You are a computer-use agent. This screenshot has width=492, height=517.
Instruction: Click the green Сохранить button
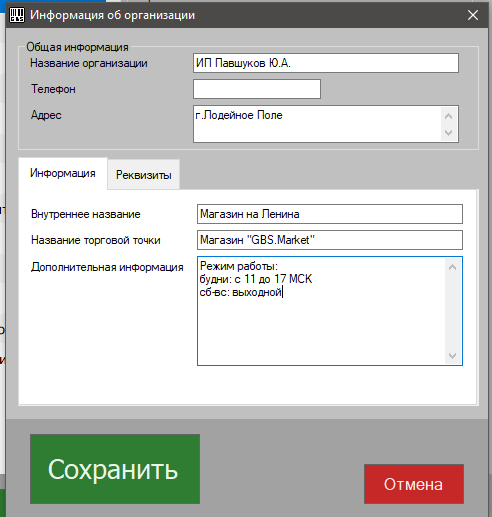click(x=115, y=469)
